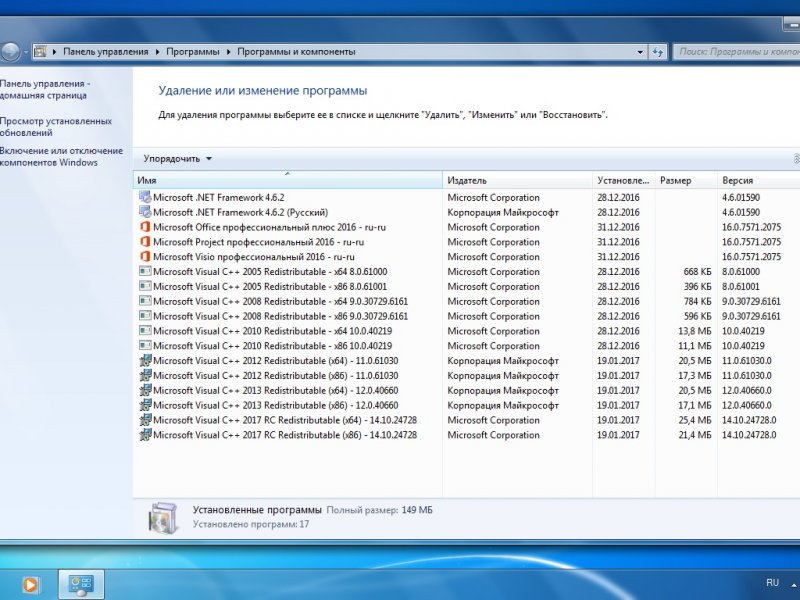Select Visual C++ 2005 Redistributable x64 8.0.61000
Viewport: 800px width, 600px height.
coord(466,271)
